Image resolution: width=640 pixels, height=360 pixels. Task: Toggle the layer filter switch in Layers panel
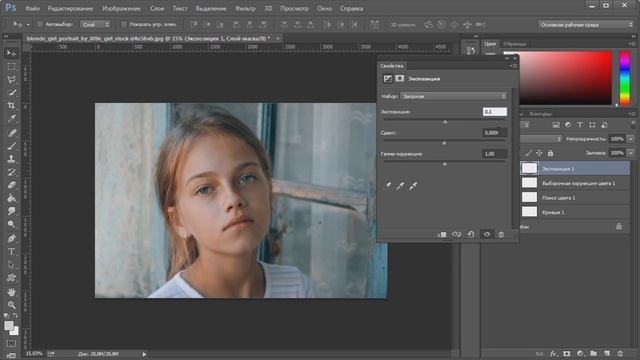pos(633,125)
